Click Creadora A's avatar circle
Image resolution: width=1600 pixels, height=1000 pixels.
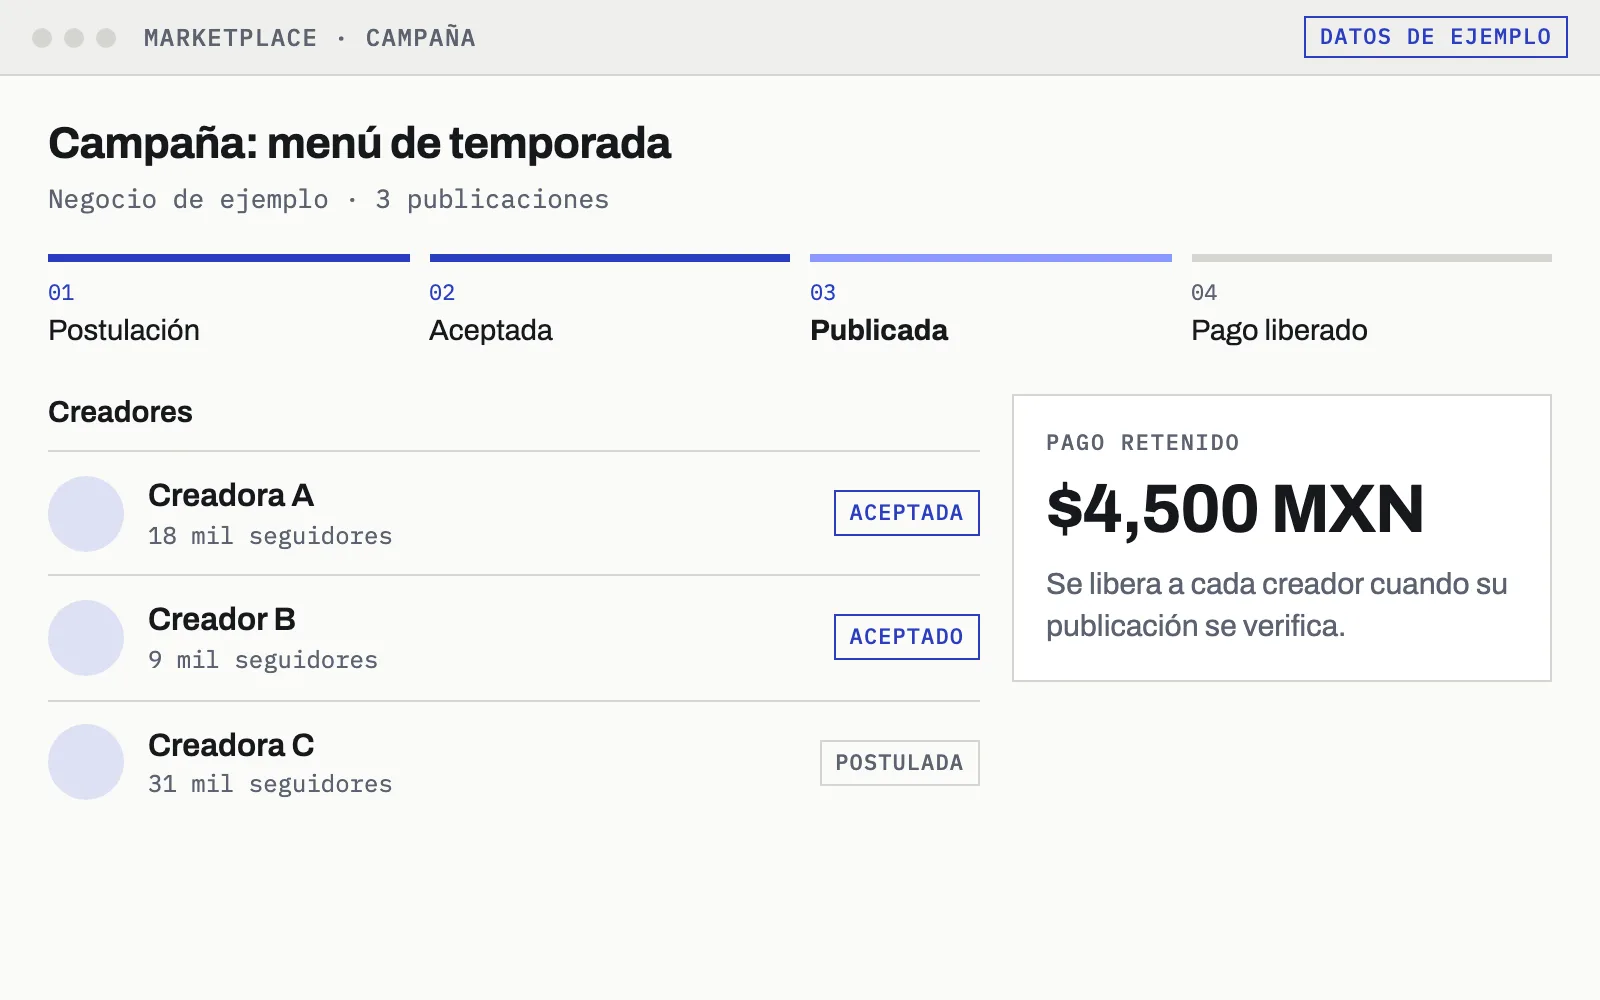[x=86, y=514]
